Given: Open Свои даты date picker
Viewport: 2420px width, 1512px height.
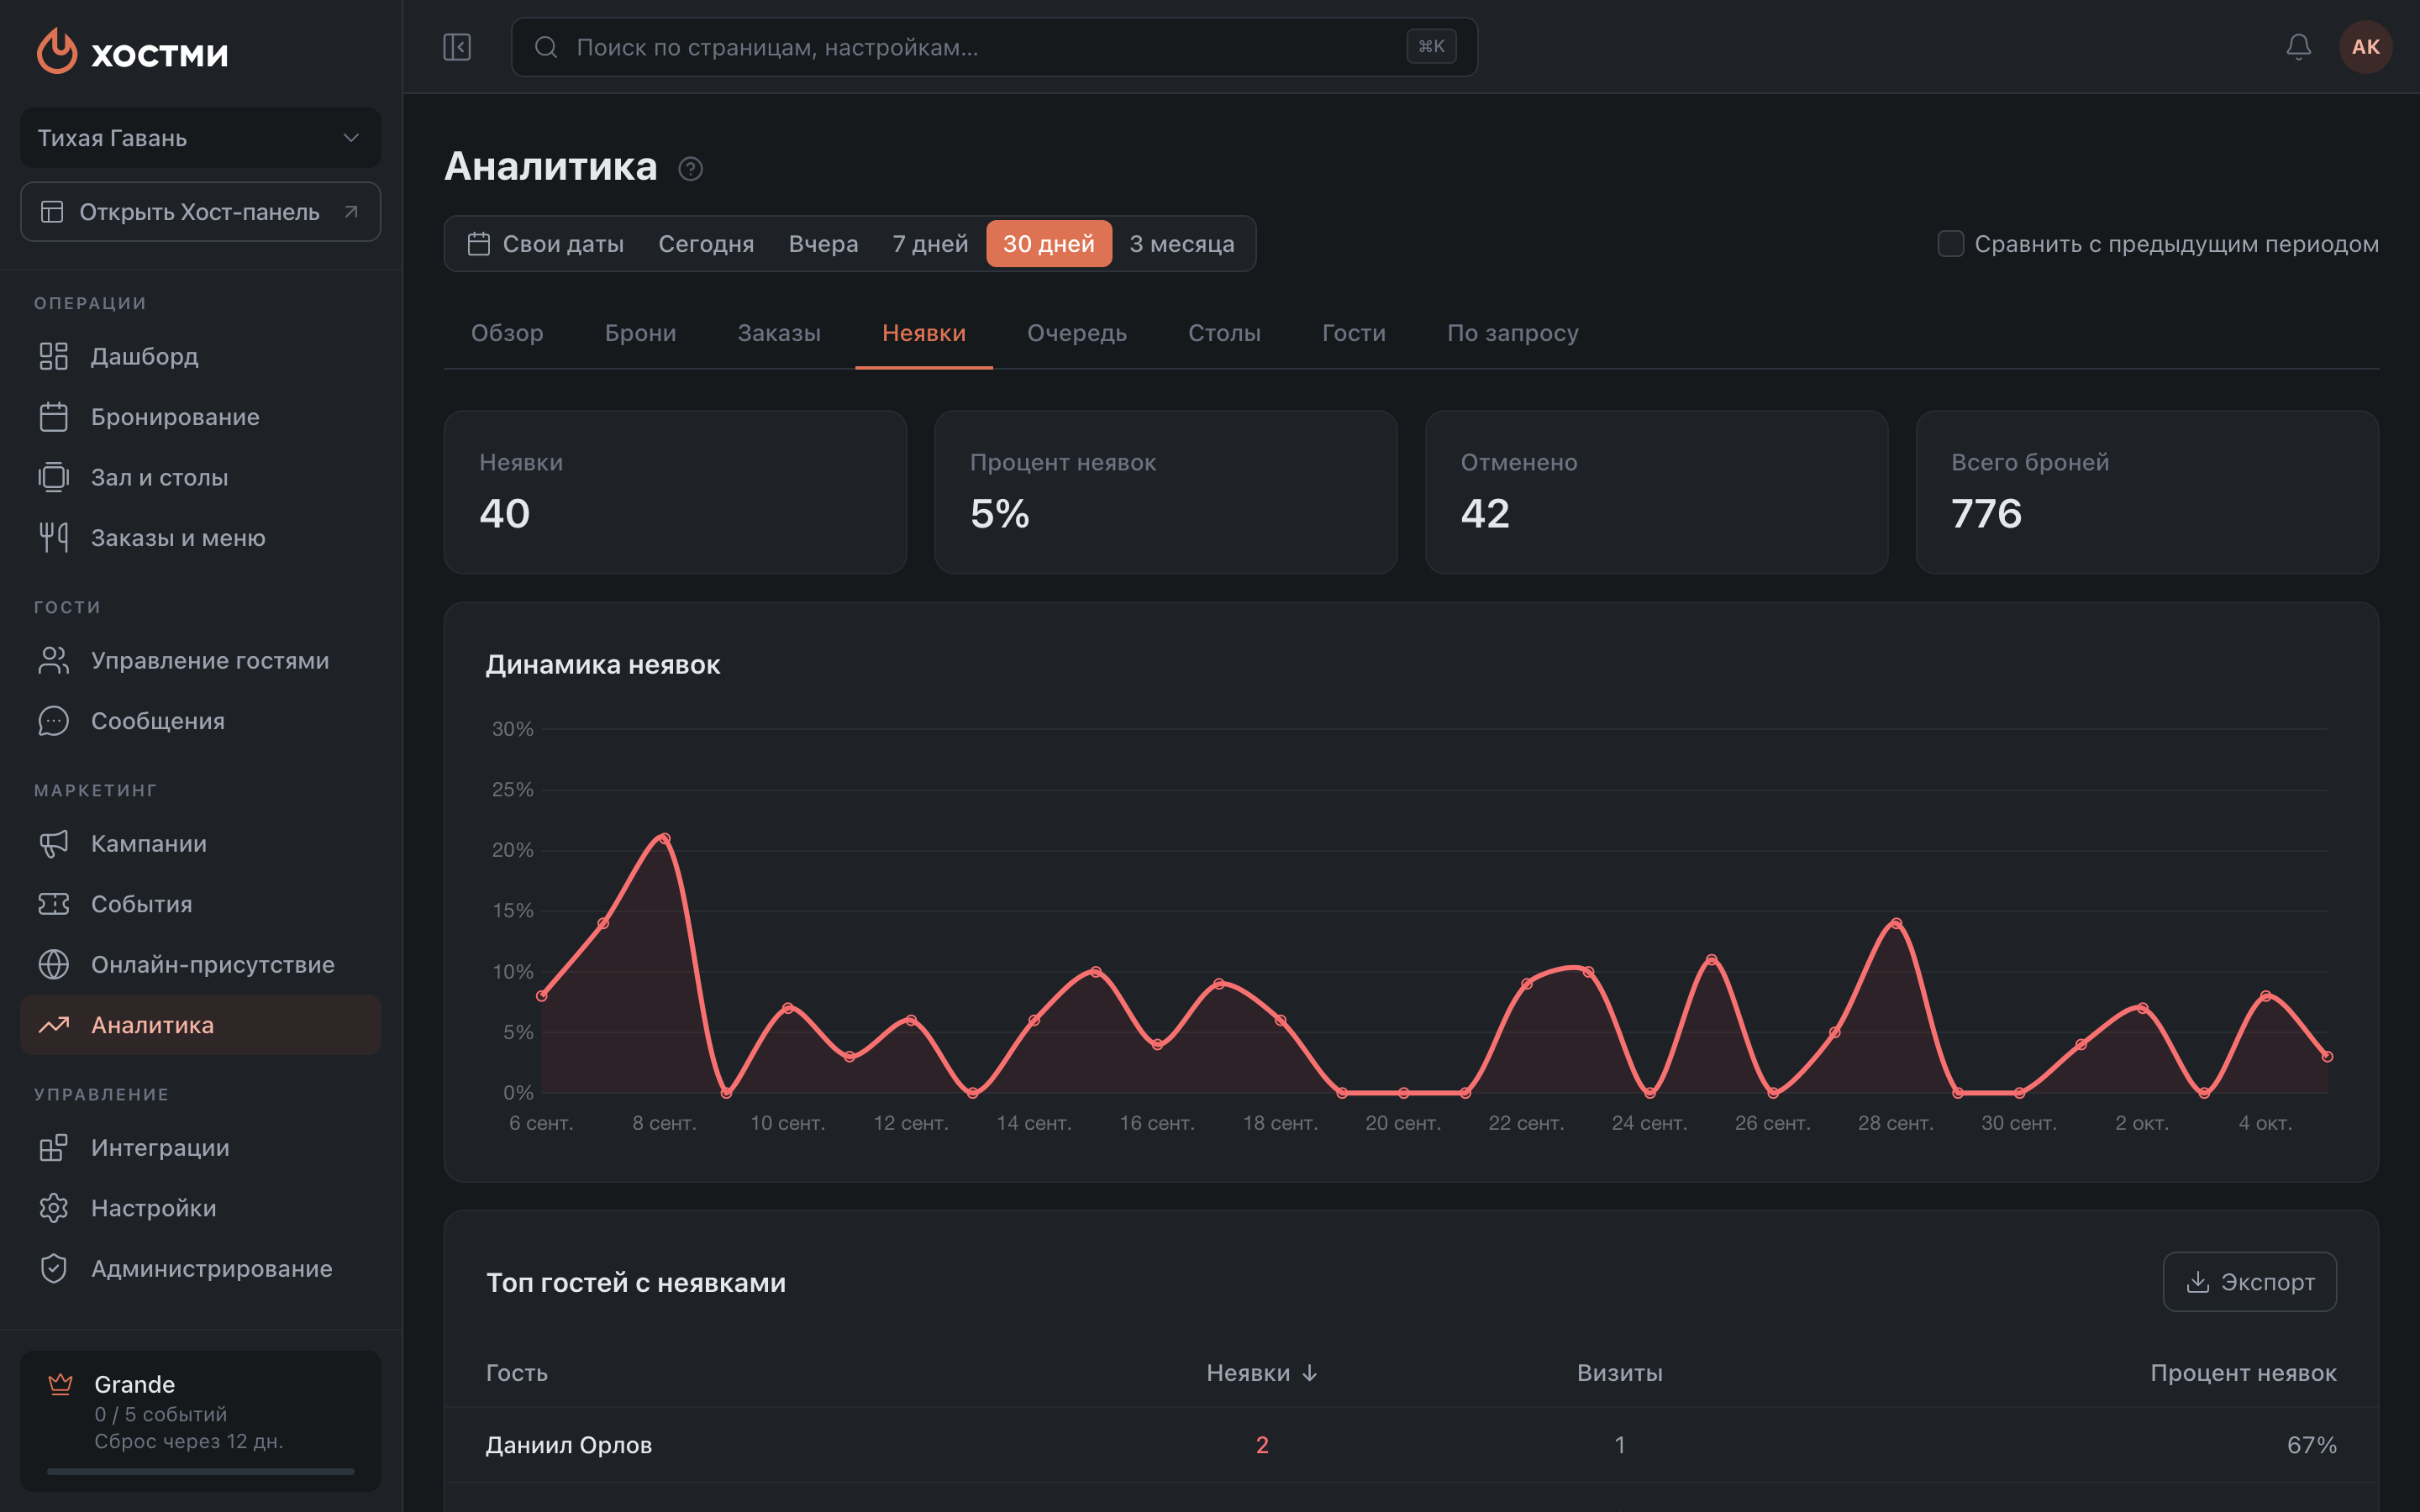Looking at the screenshot, I should [546, 244].
